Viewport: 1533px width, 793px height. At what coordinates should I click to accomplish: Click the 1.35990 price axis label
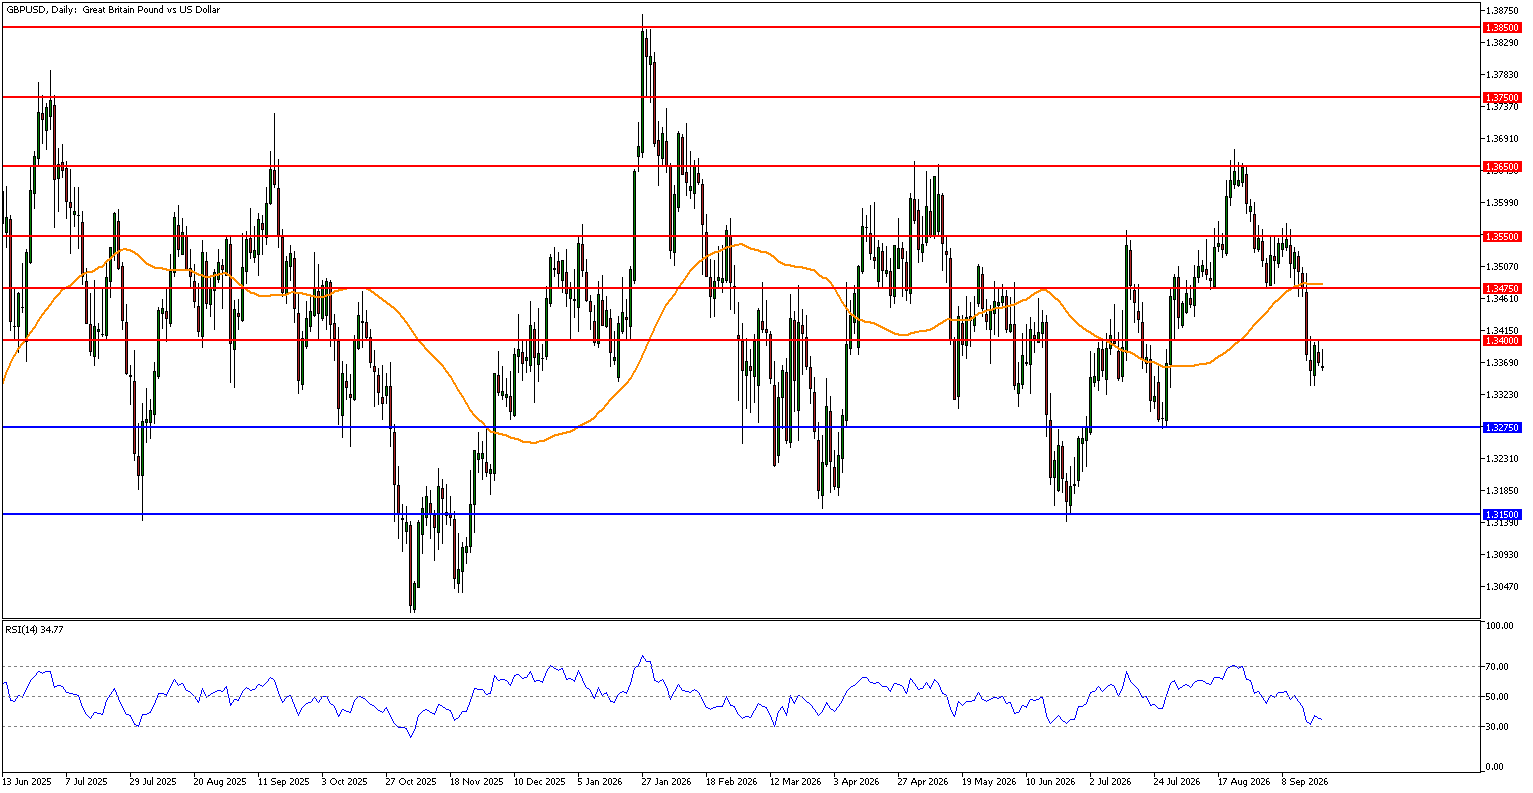coord(1502,202)
